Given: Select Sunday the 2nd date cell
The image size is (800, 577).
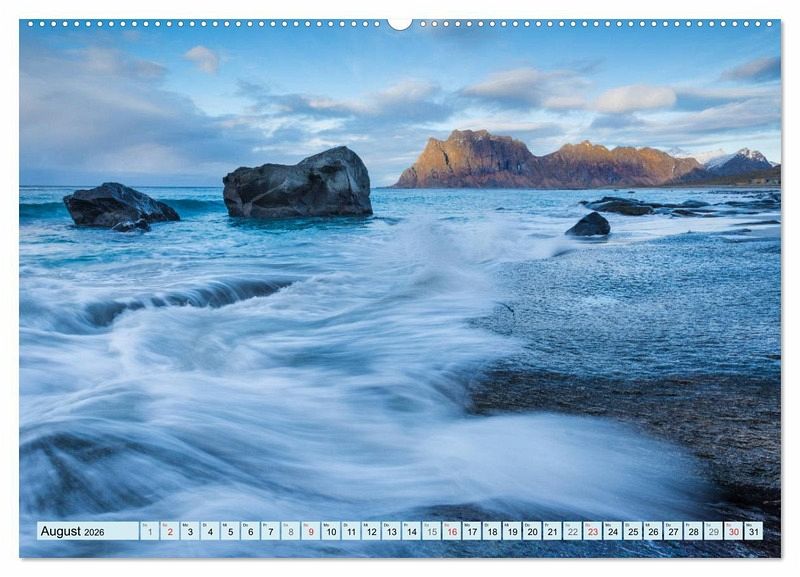Looking at the screenshot, I should (169, 531).
